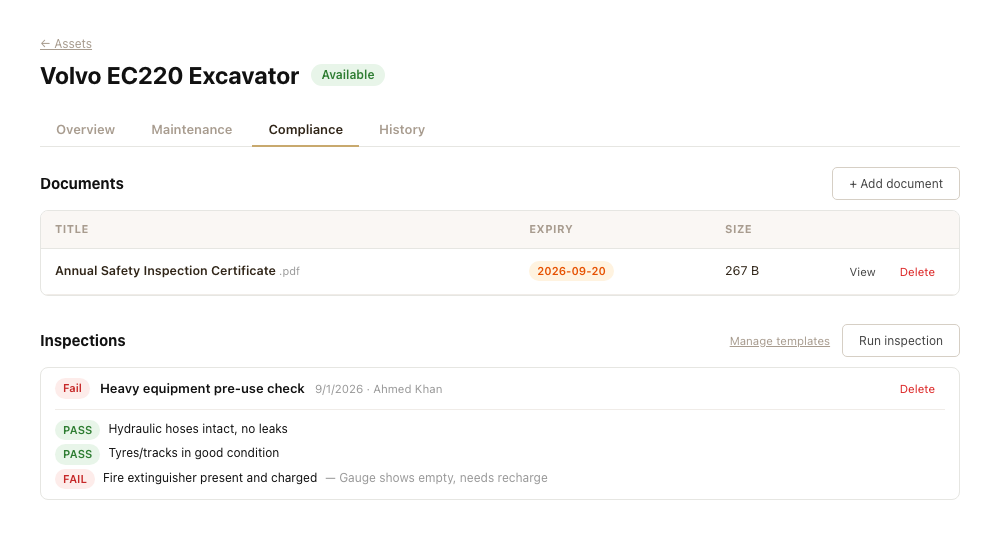The height and width of the screenshot is (533, 1000).
Task: Go back via the Assets link
Action: (66, 43)
